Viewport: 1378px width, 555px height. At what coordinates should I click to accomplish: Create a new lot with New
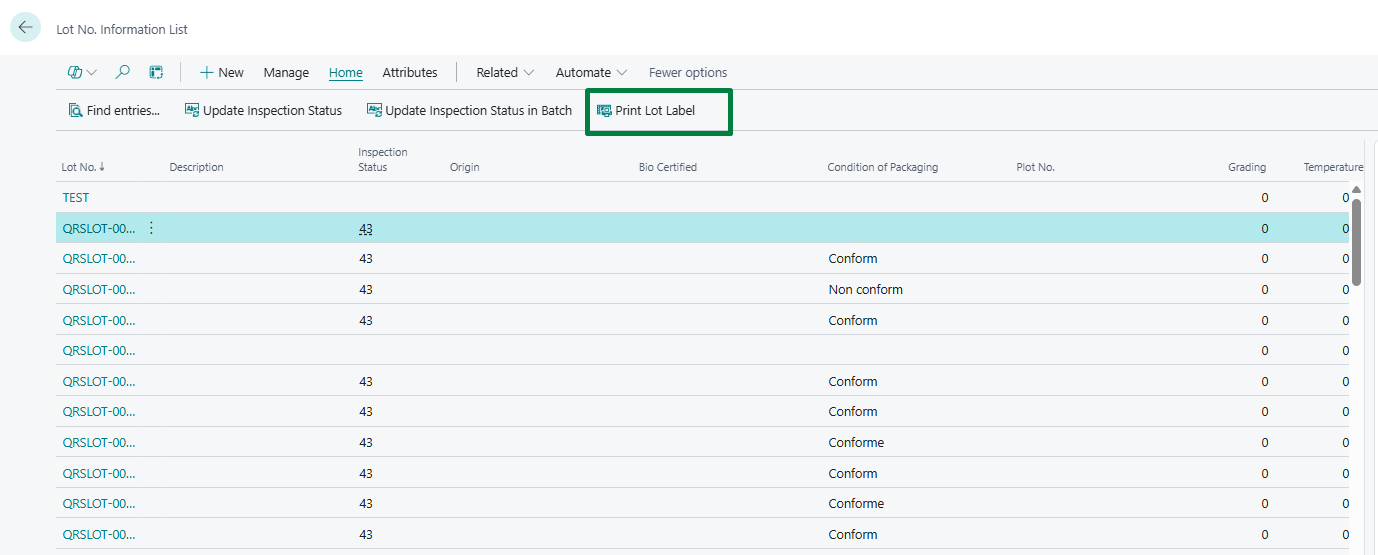[x=222, y=72]
